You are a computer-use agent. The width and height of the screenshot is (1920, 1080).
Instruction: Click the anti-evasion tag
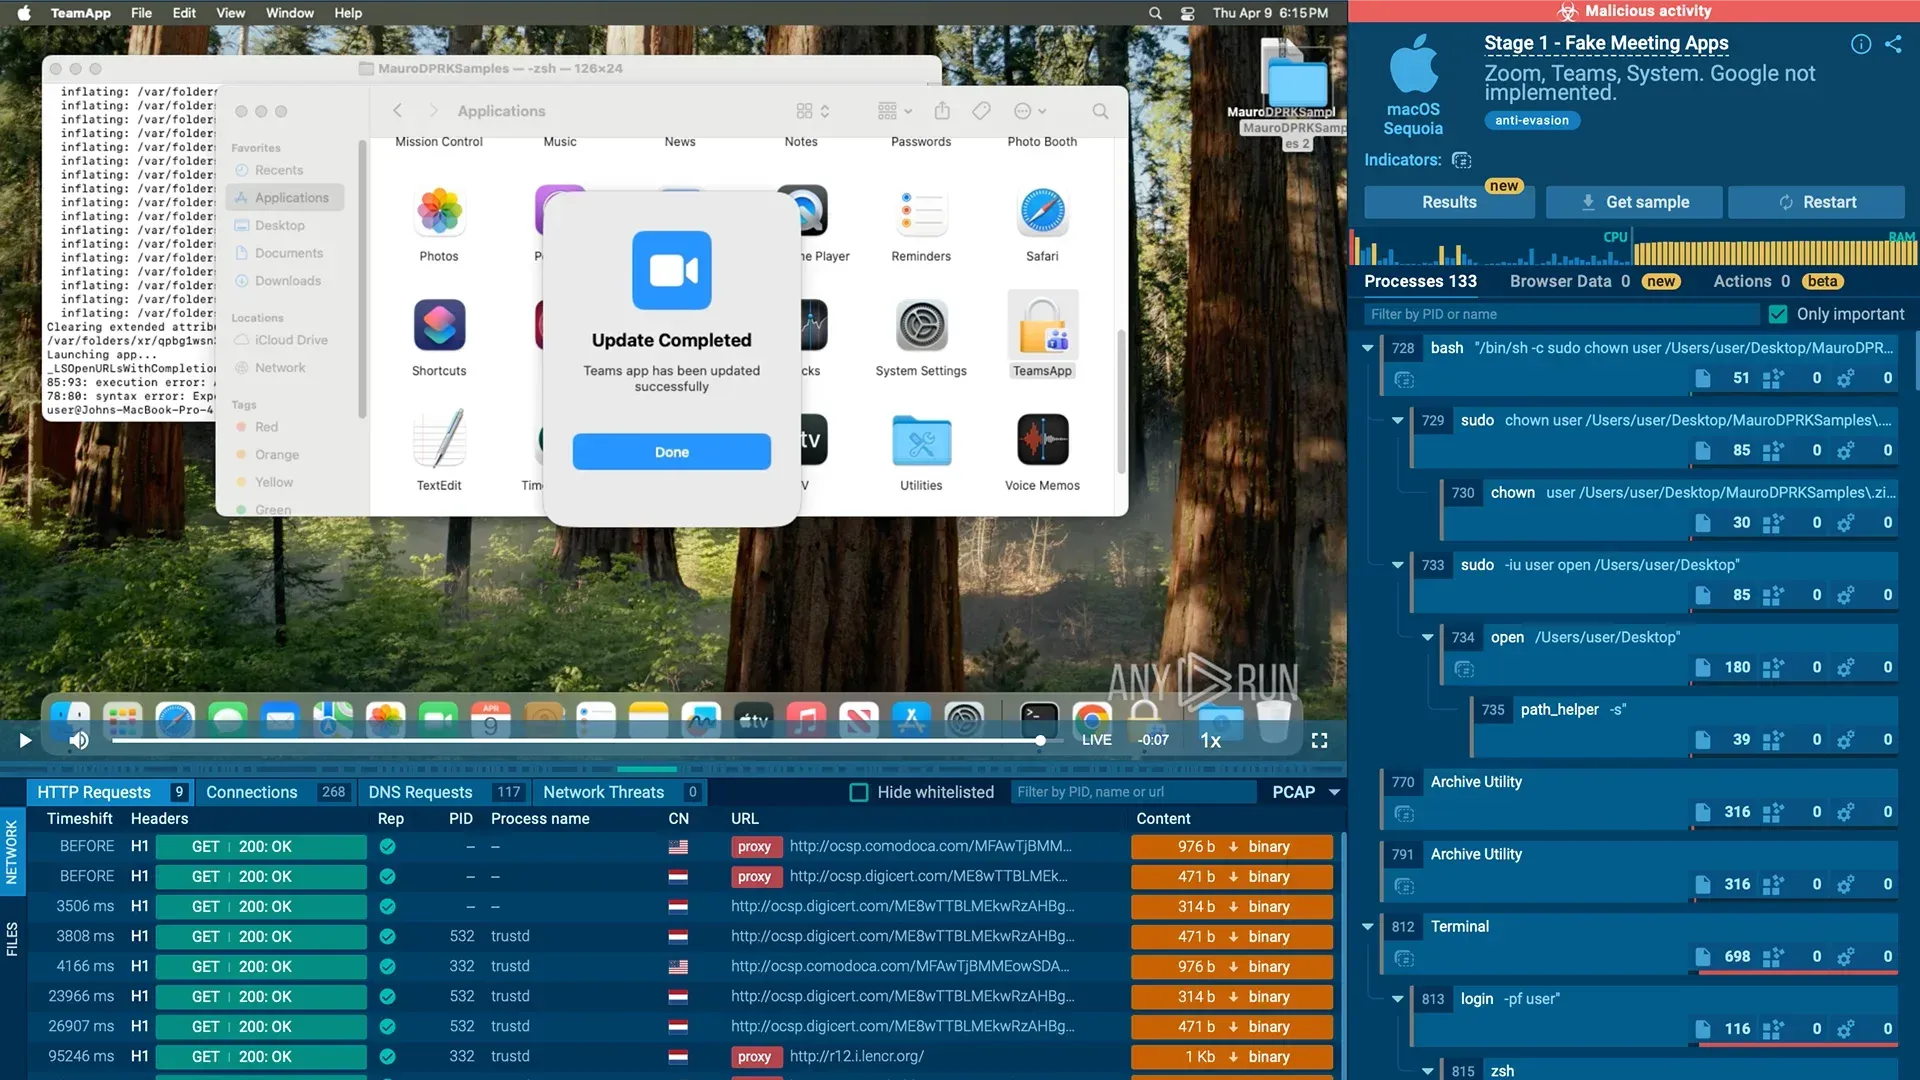coord(1532,120)
